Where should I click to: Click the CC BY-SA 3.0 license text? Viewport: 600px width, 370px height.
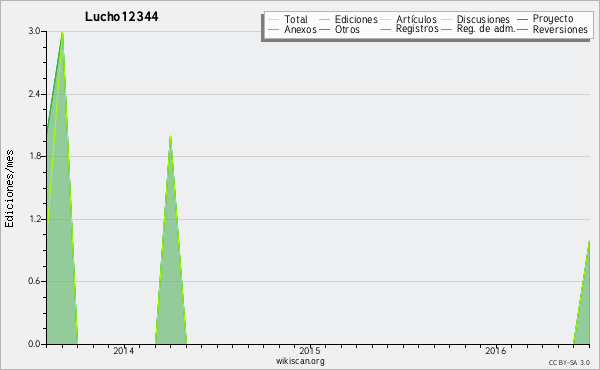pyautogui.click(x=569, y=362)
